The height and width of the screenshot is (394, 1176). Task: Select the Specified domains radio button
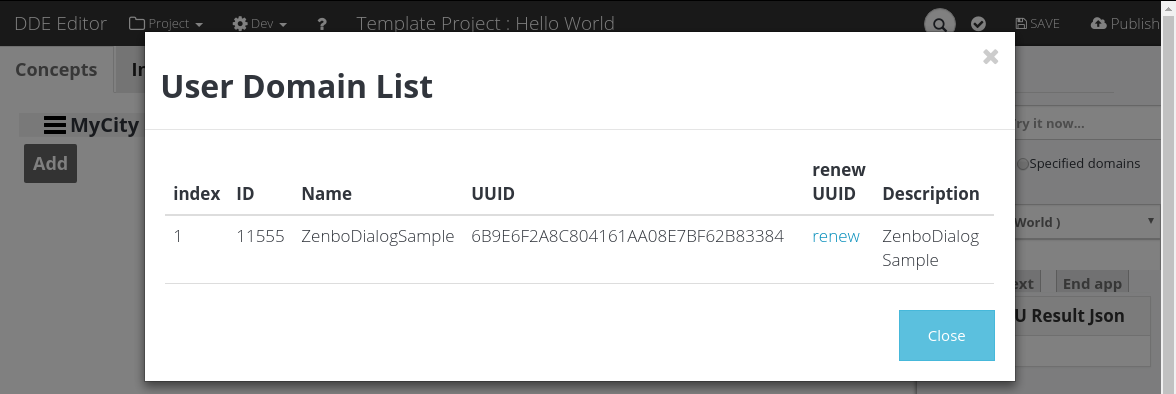[1023, 164]
